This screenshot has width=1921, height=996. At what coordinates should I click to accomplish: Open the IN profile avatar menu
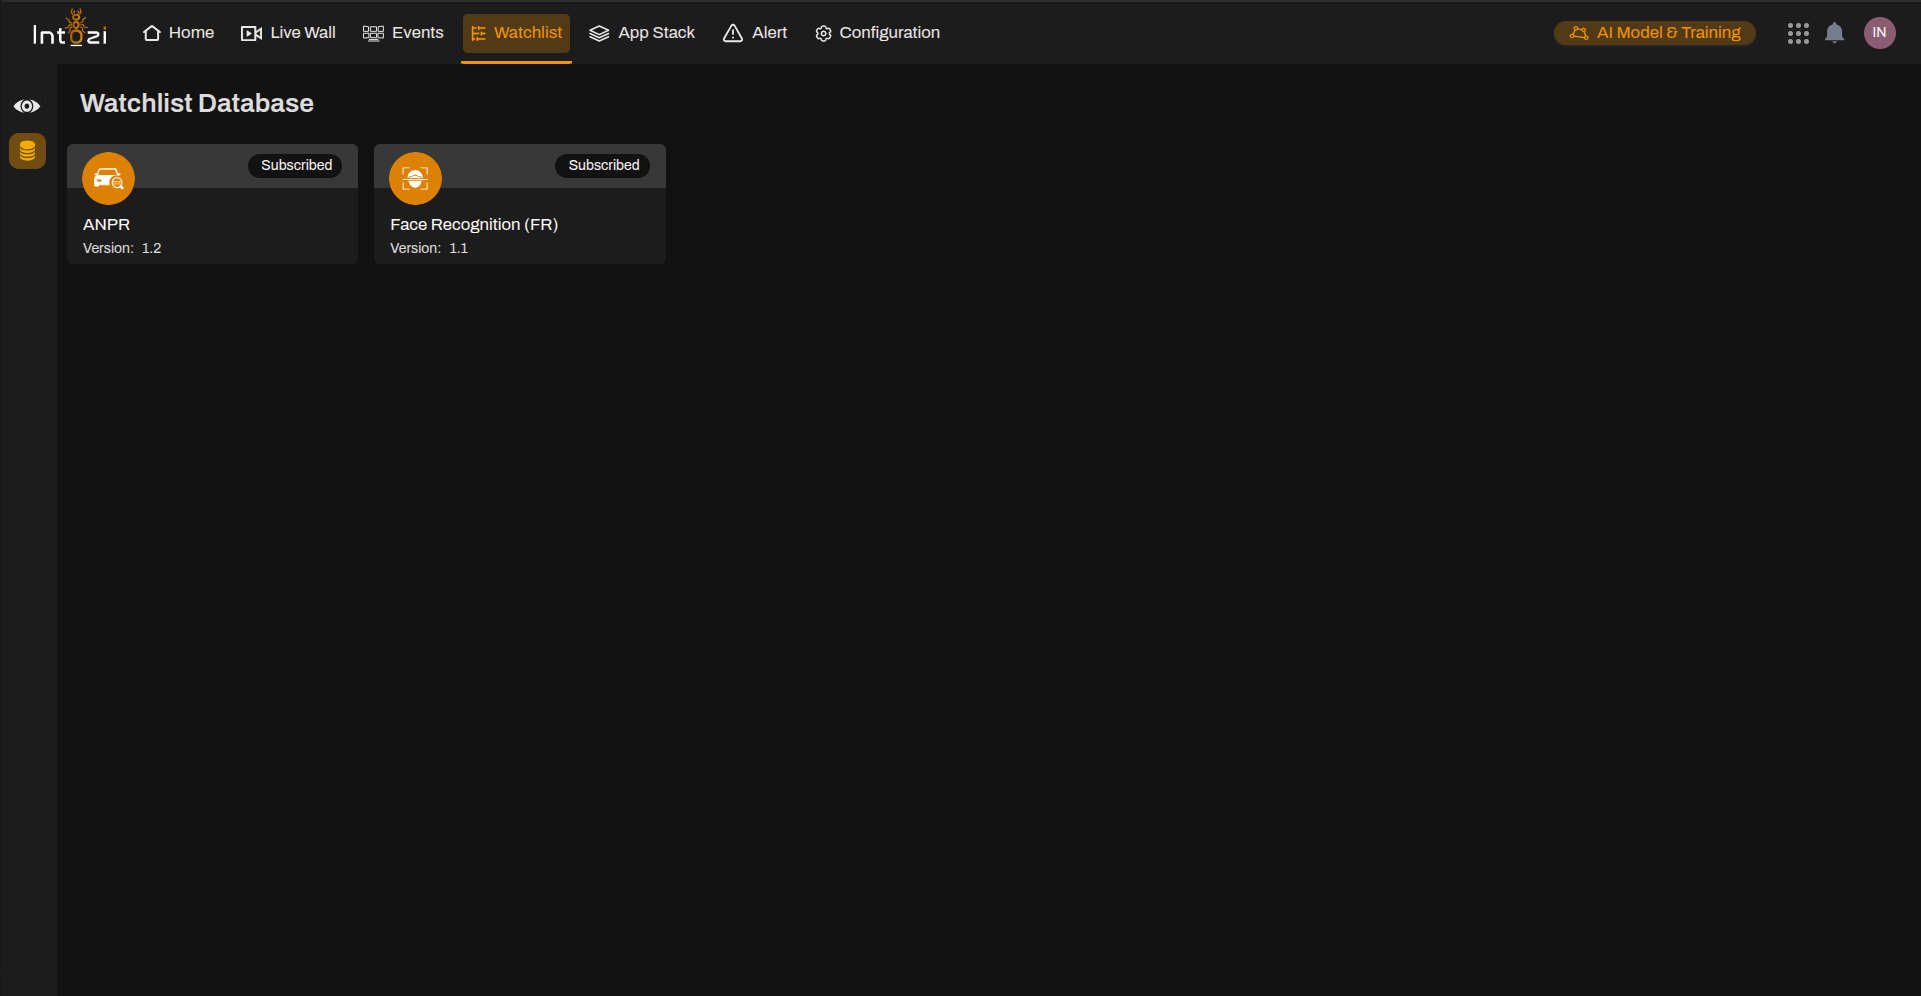(x=1880, y=33)
